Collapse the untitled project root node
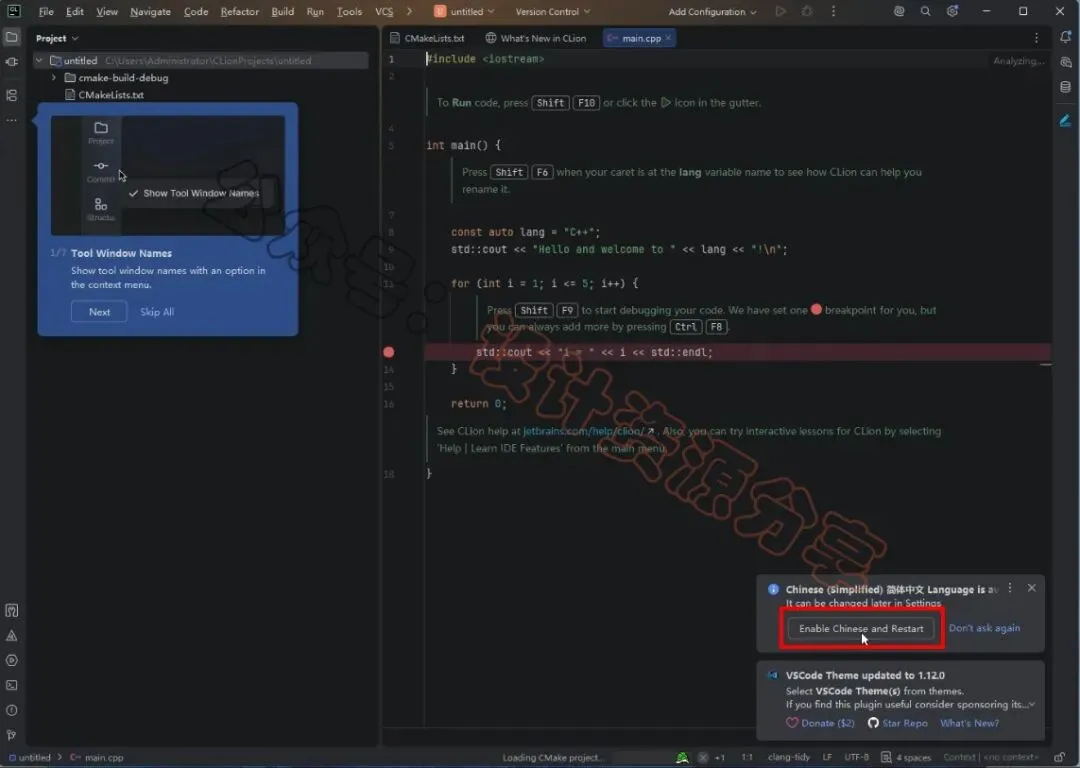 [39, 61]
